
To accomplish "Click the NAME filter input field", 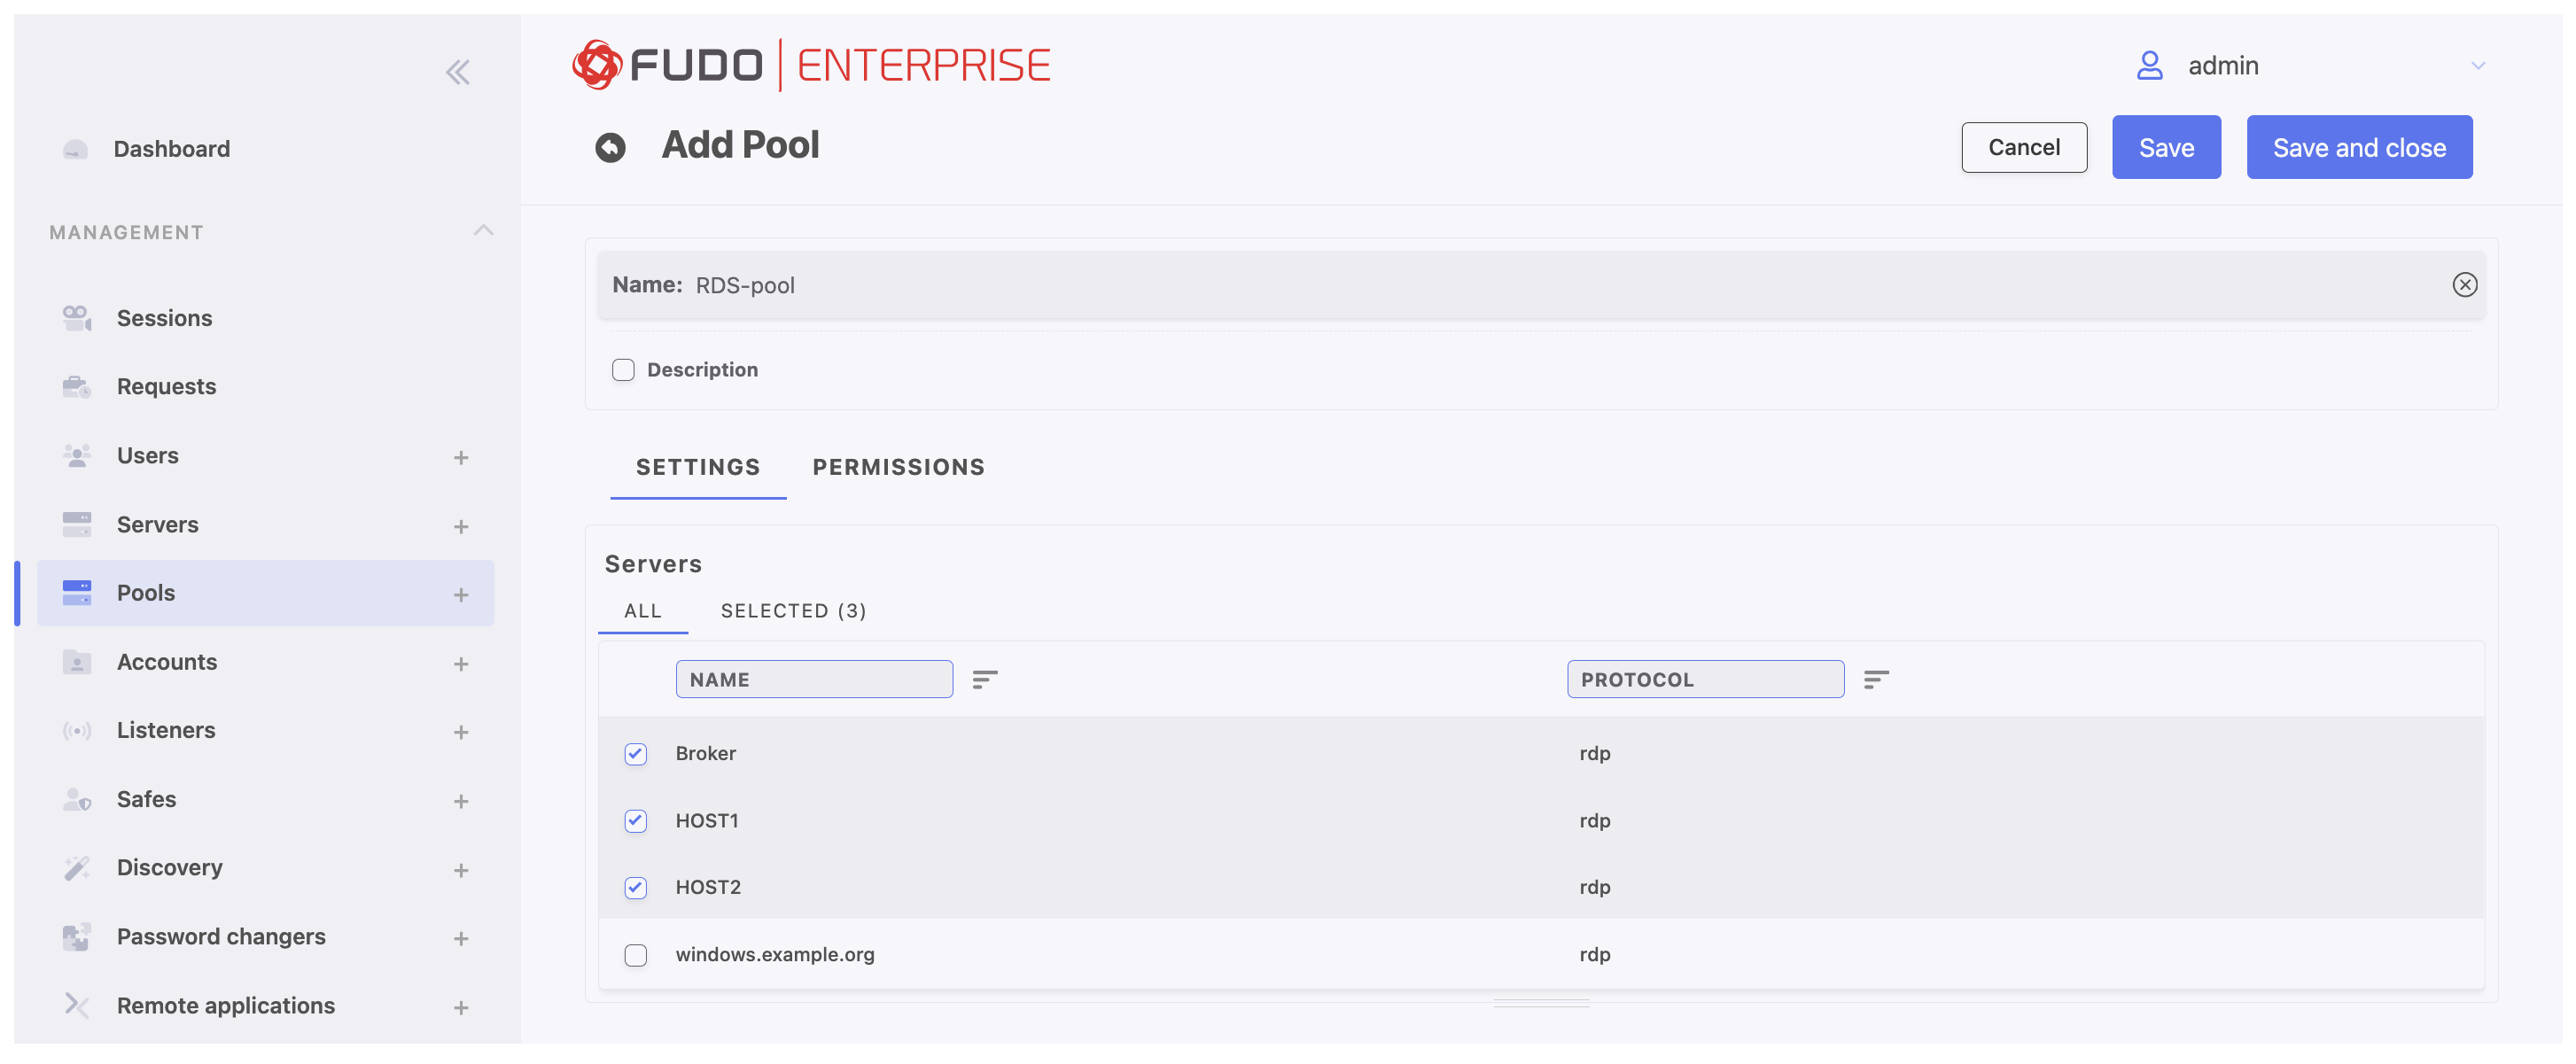I will tap(814, 680).
